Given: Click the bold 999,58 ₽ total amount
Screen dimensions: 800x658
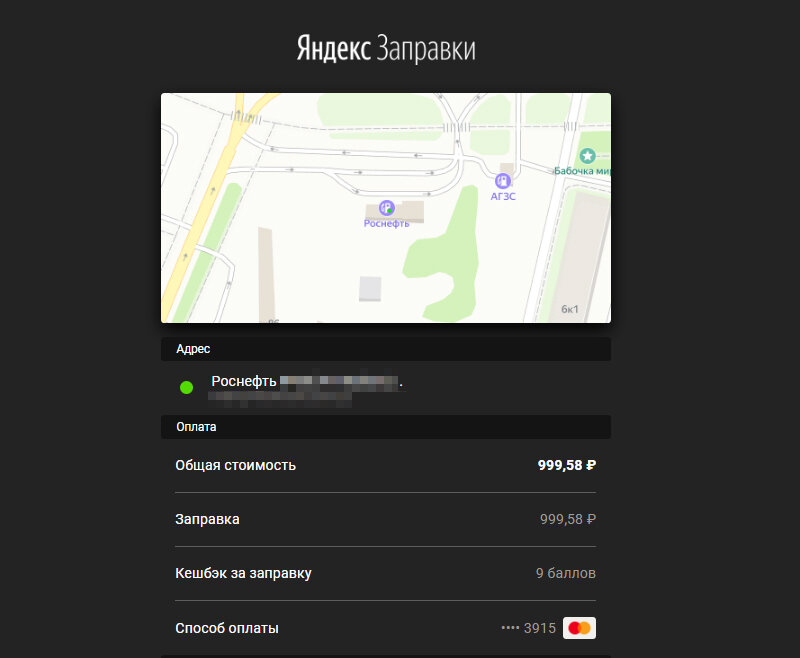Looking at the screenshot, I should (567, 465).
